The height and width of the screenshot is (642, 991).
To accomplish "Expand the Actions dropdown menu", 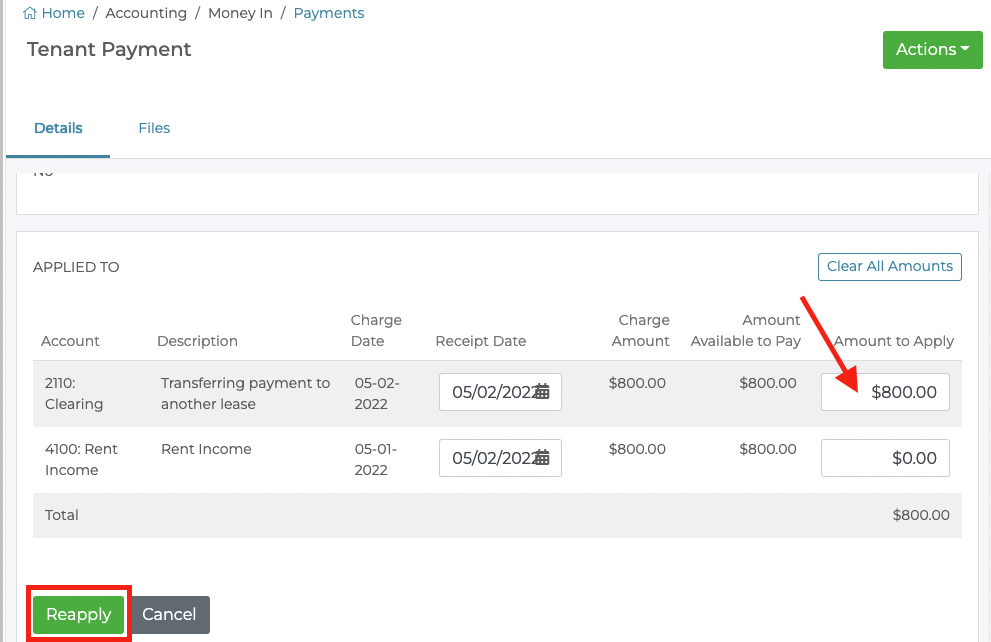I will [932, 49].
